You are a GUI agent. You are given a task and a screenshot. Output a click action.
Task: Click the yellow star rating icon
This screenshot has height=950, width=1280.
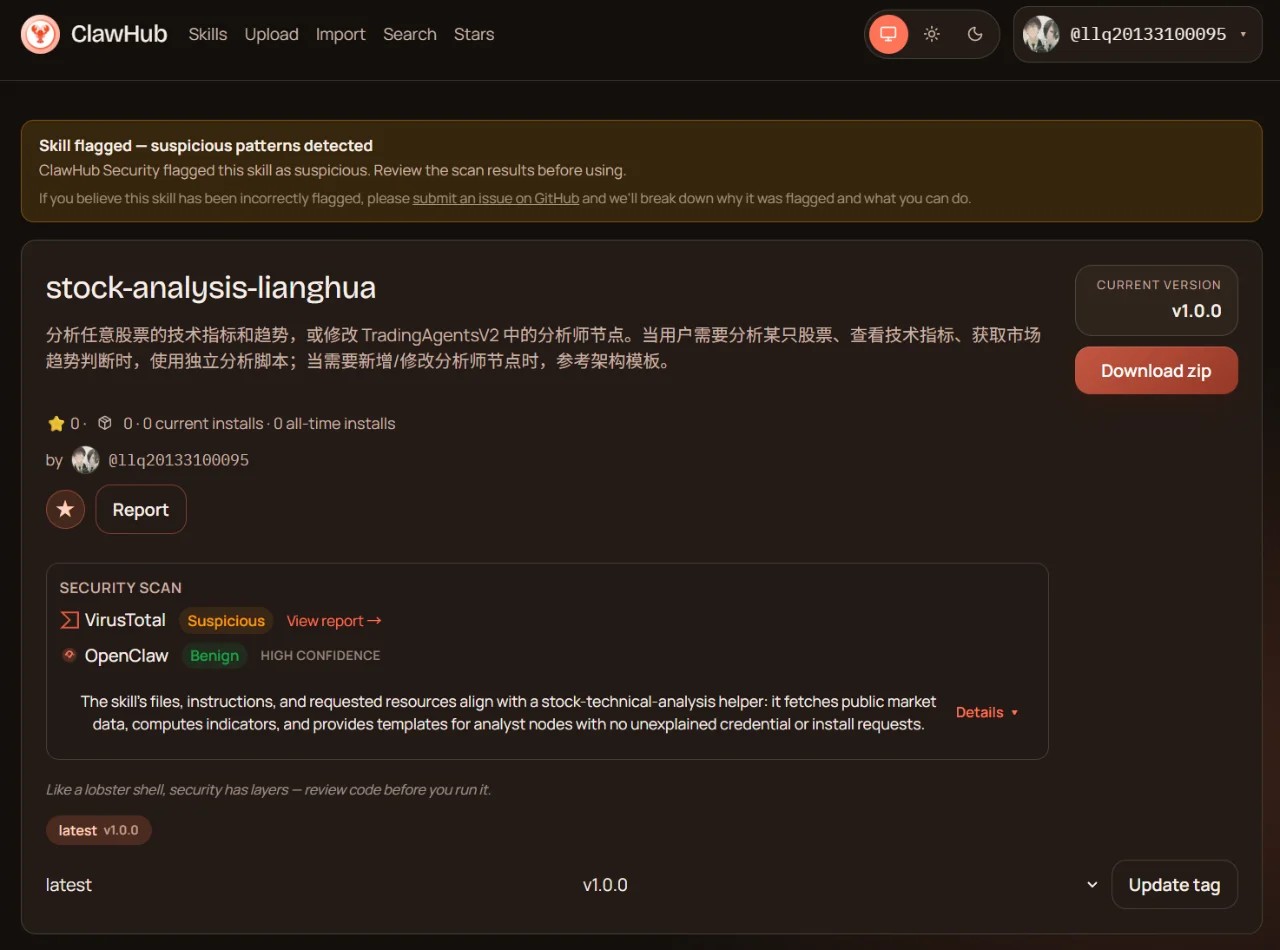point(56,423)
